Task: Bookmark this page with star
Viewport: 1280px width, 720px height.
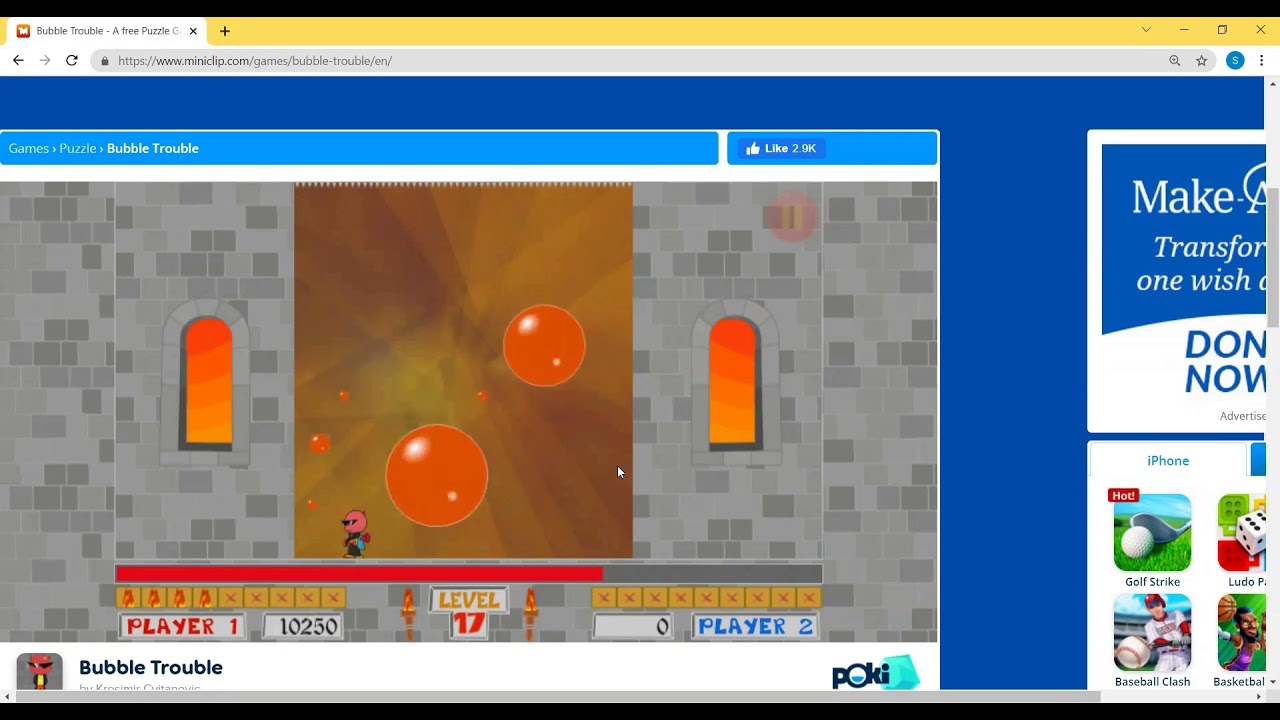Action: tap(1202, 61)
